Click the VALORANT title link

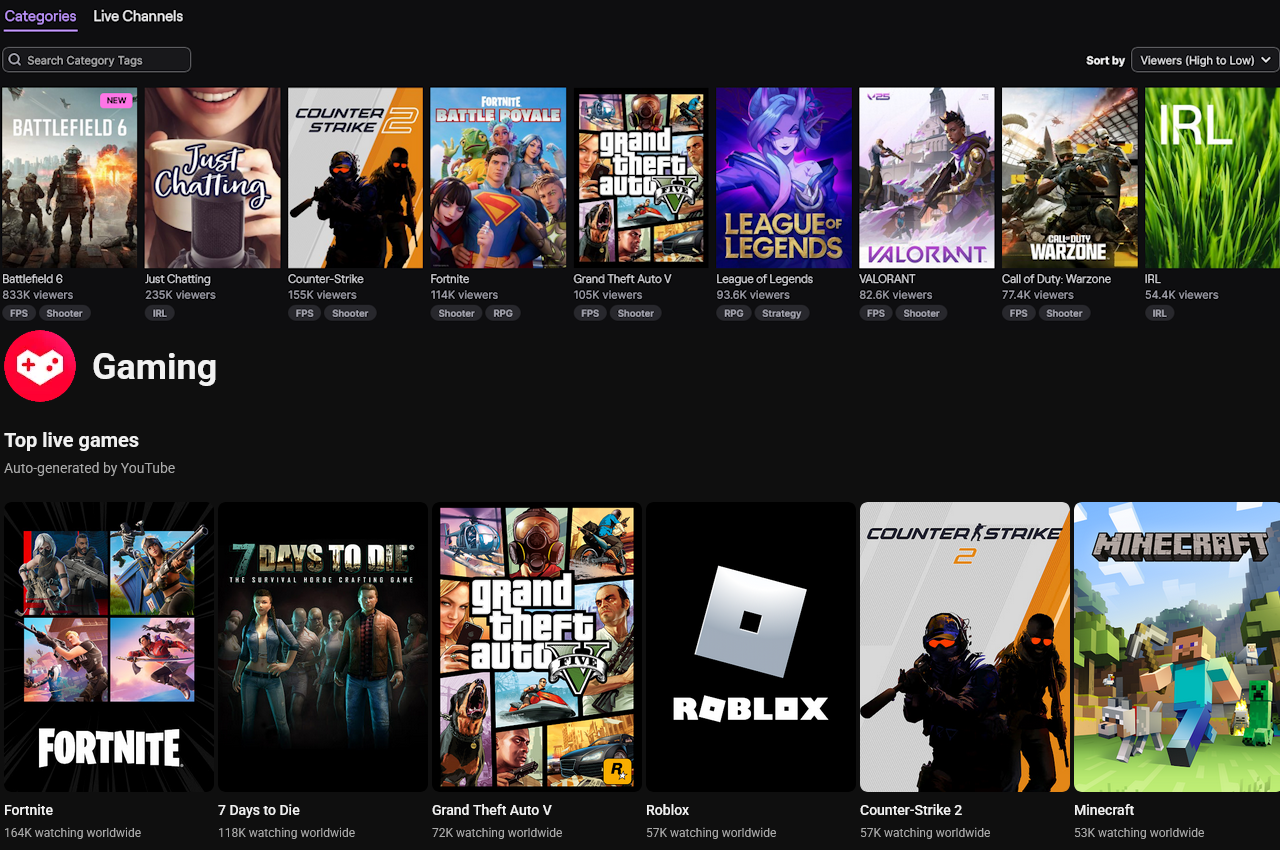[887, 279]
